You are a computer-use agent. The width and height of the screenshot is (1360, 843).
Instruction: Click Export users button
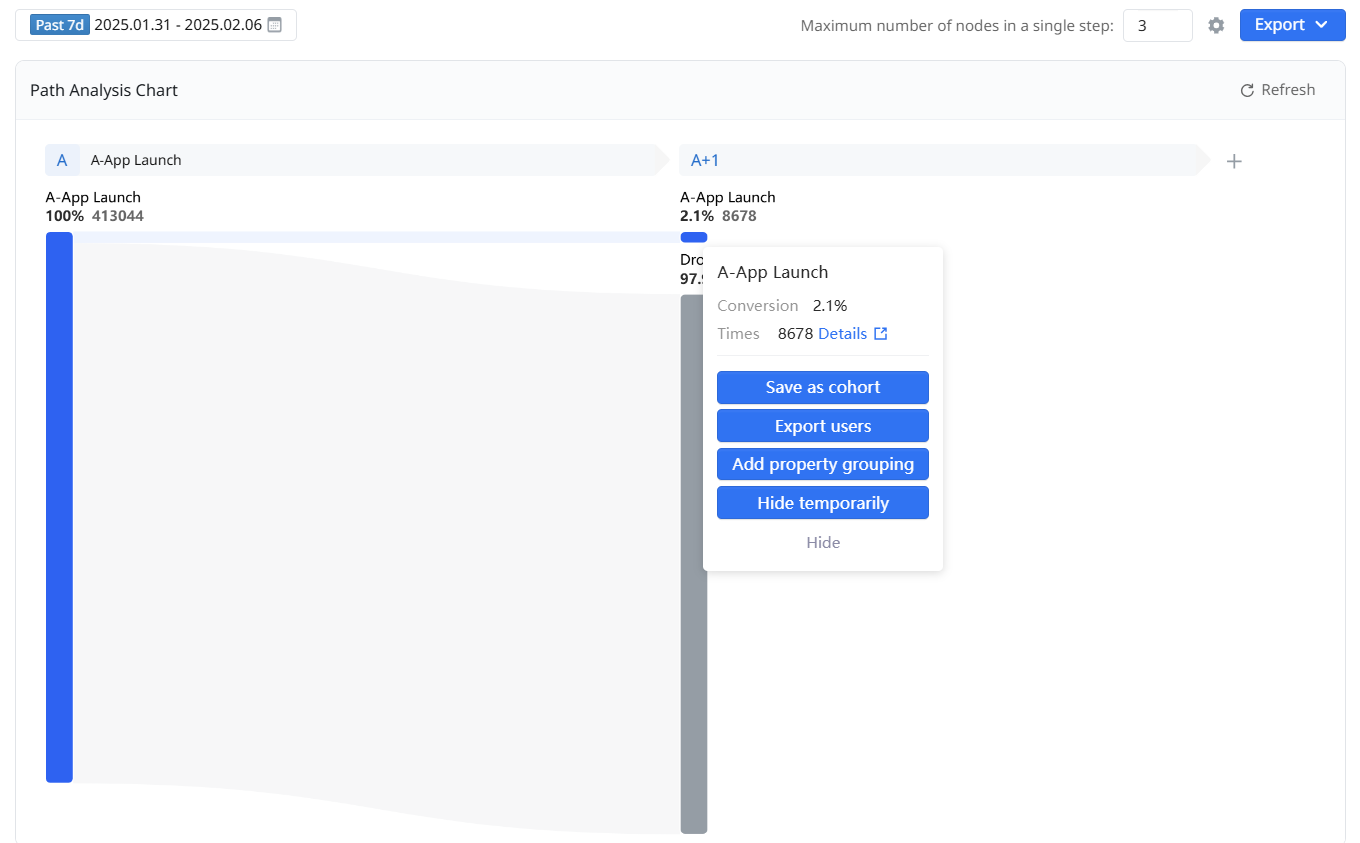coord(822,426)
